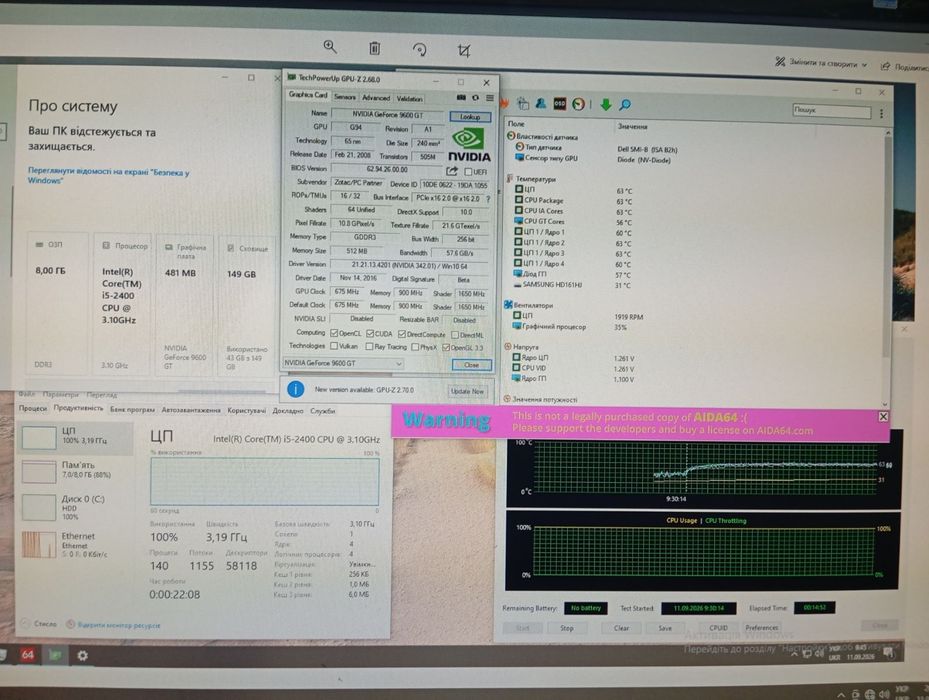Toggle the Ray Tracing checkbox
The image size is (929, 700).
click(369, 347)
